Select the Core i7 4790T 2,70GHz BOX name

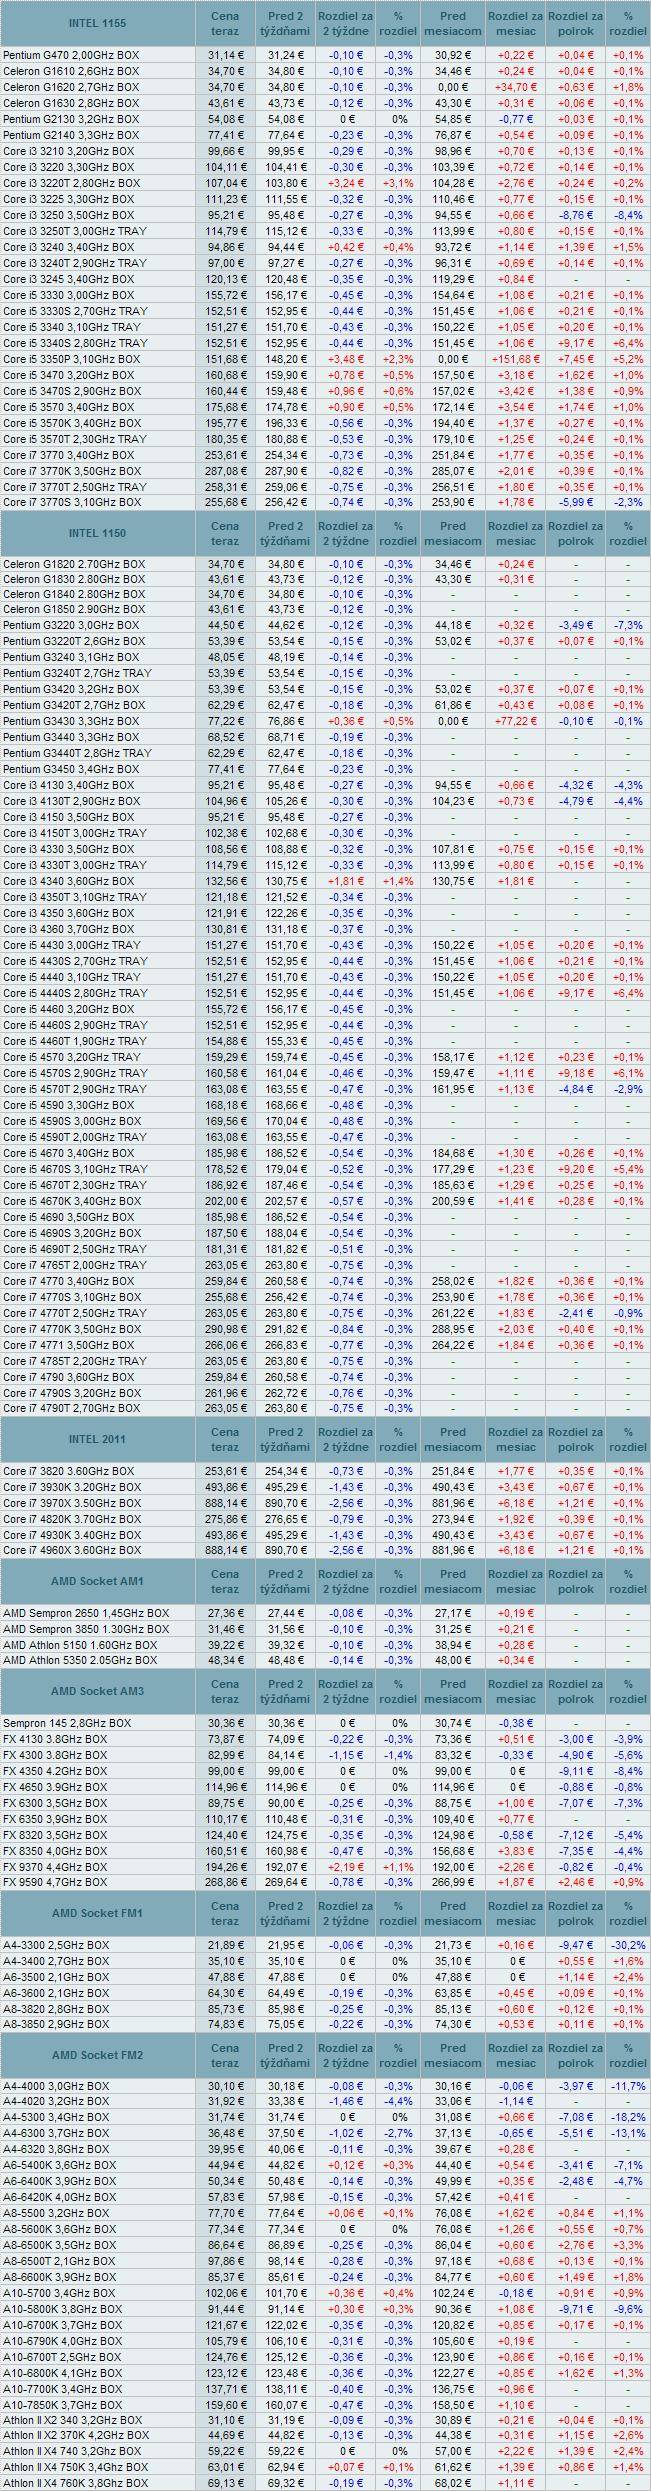pyautogui.click(x=72, y=1408)
